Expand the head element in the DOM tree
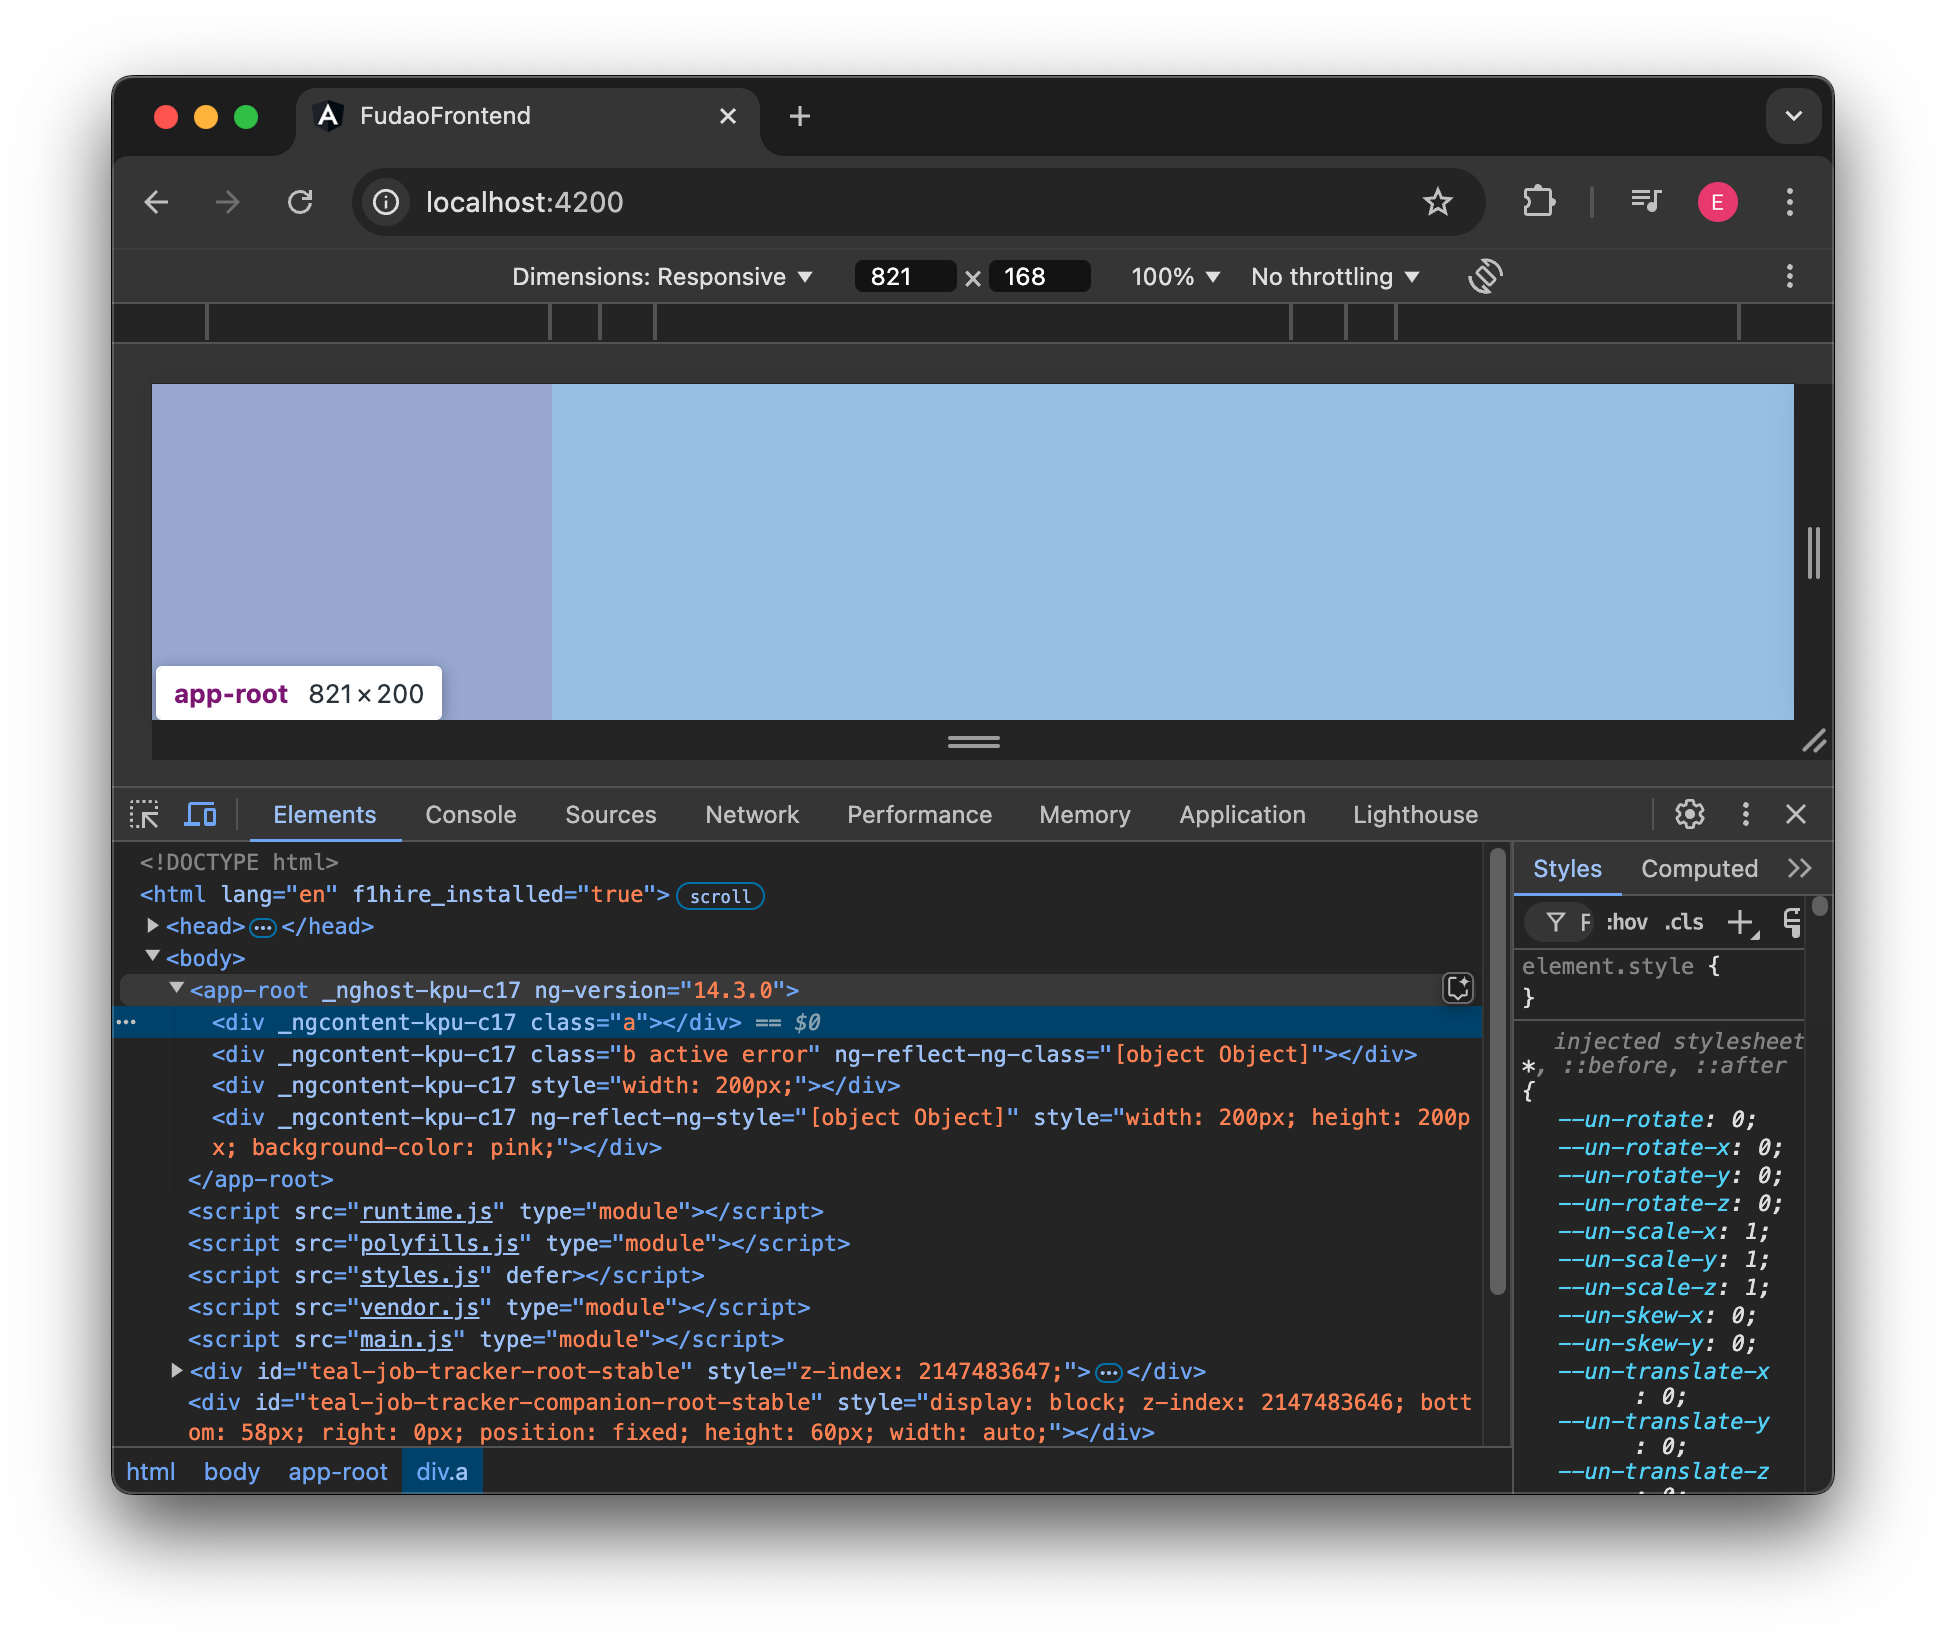The image size is (1946, 1642). pos(152,926)
